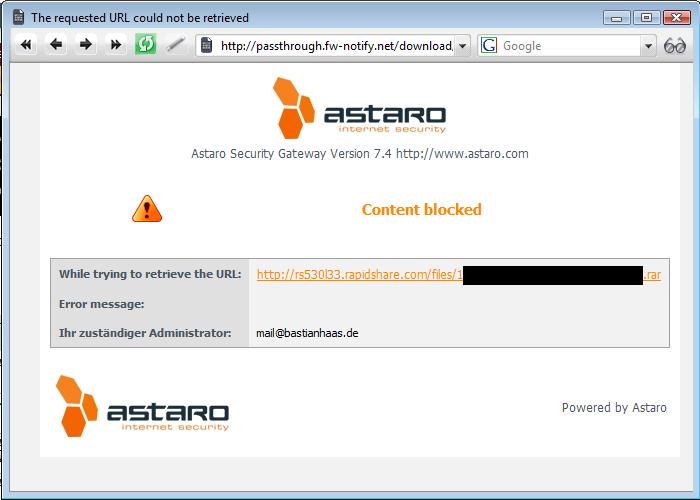Click the document icon in the title bar
The width and height of the screenshot is (700, 500).
point(19,17)
